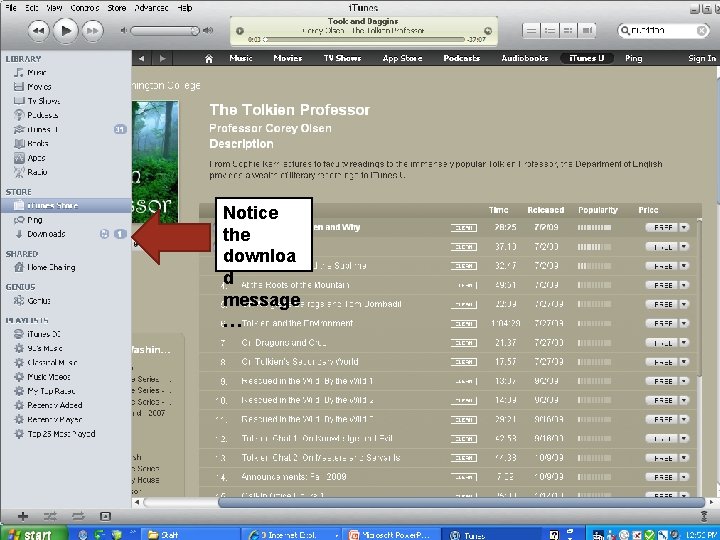The image size is (720, 540).
Task: Open the TV Shows store tab
Action: [342, 58]
